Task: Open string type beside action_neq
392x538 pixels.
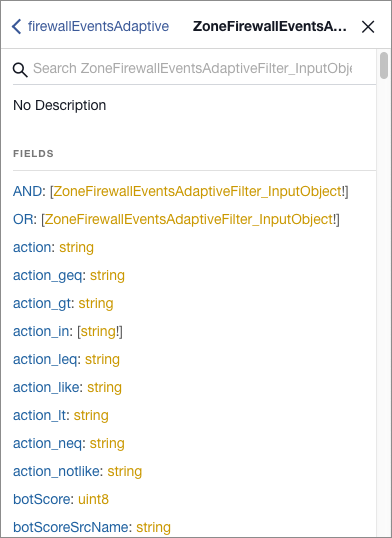Action: 107,444
